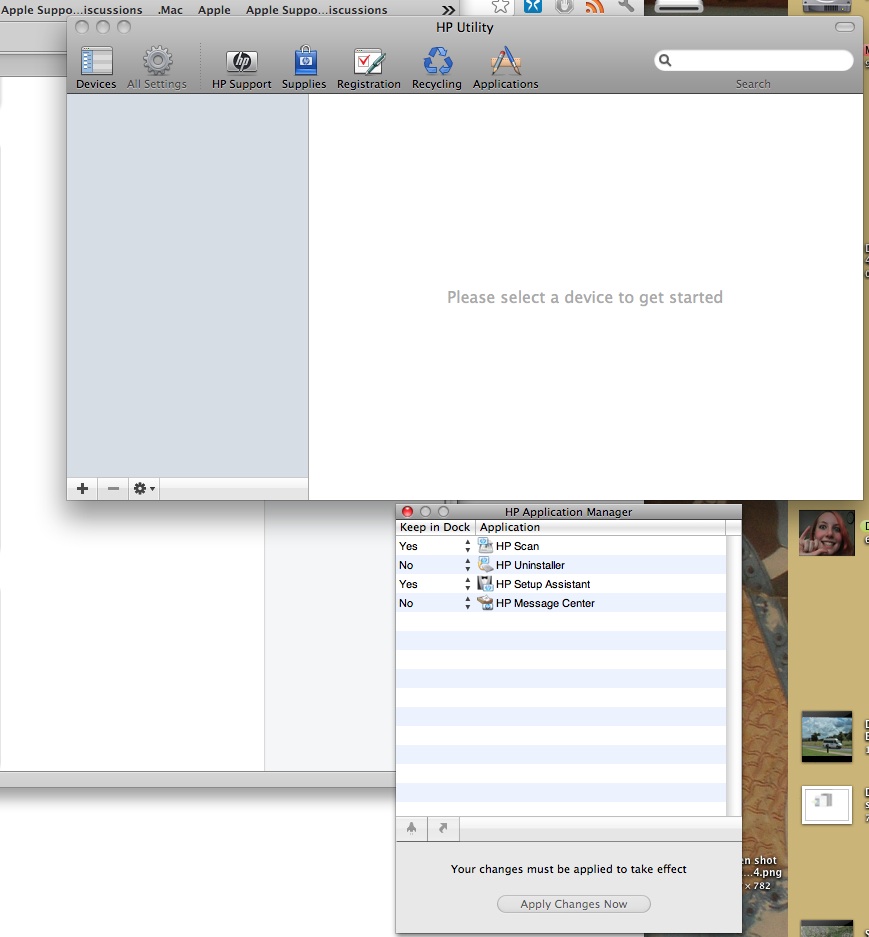Viewport: 869px width, 937px height.
Task: Change the Yes value for HP Scan
Action: [408, 546]
